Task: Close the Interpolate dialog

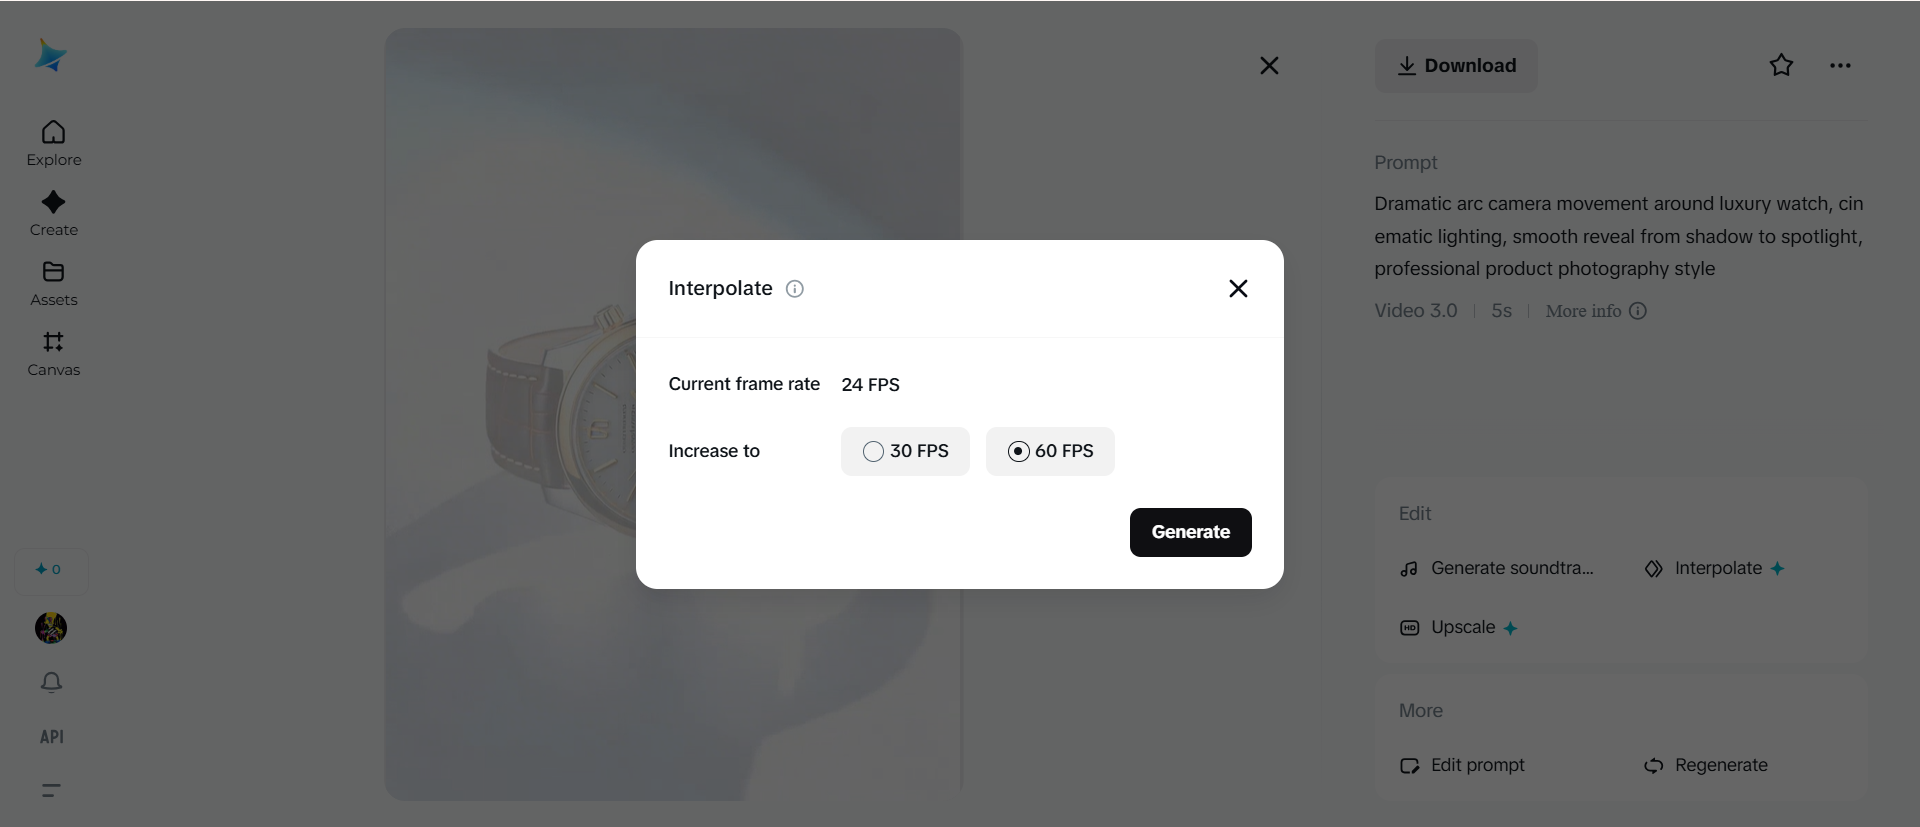Action: (1238, 289)
